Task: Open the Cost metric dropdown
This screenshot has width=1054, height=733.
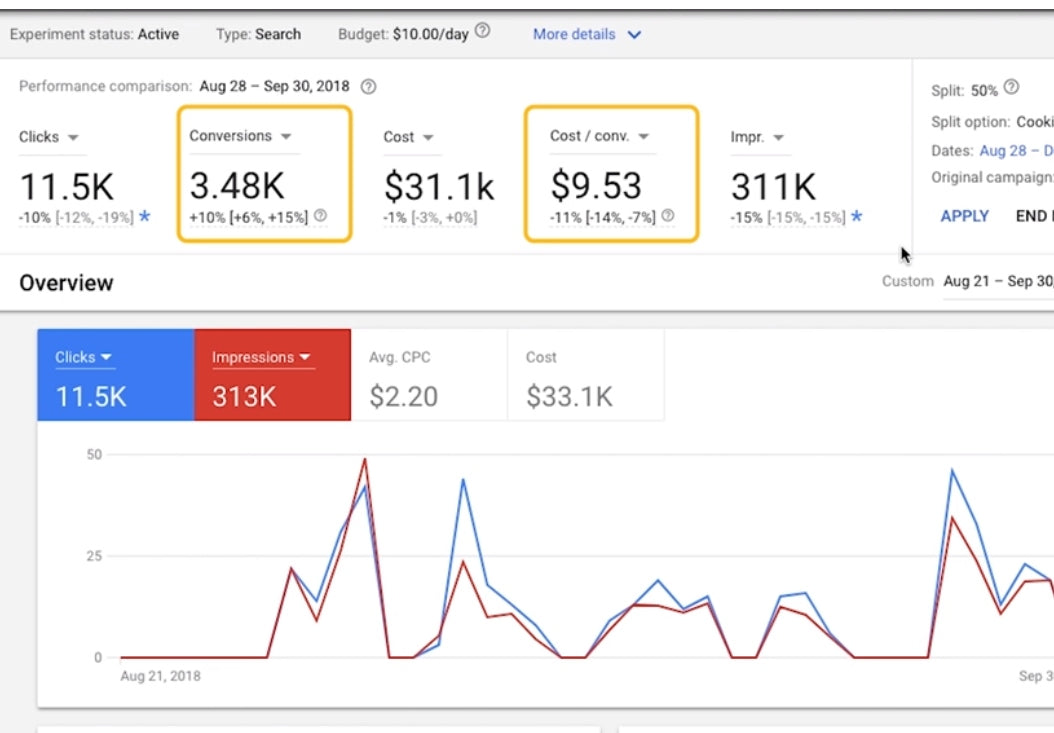Action: 428,138
